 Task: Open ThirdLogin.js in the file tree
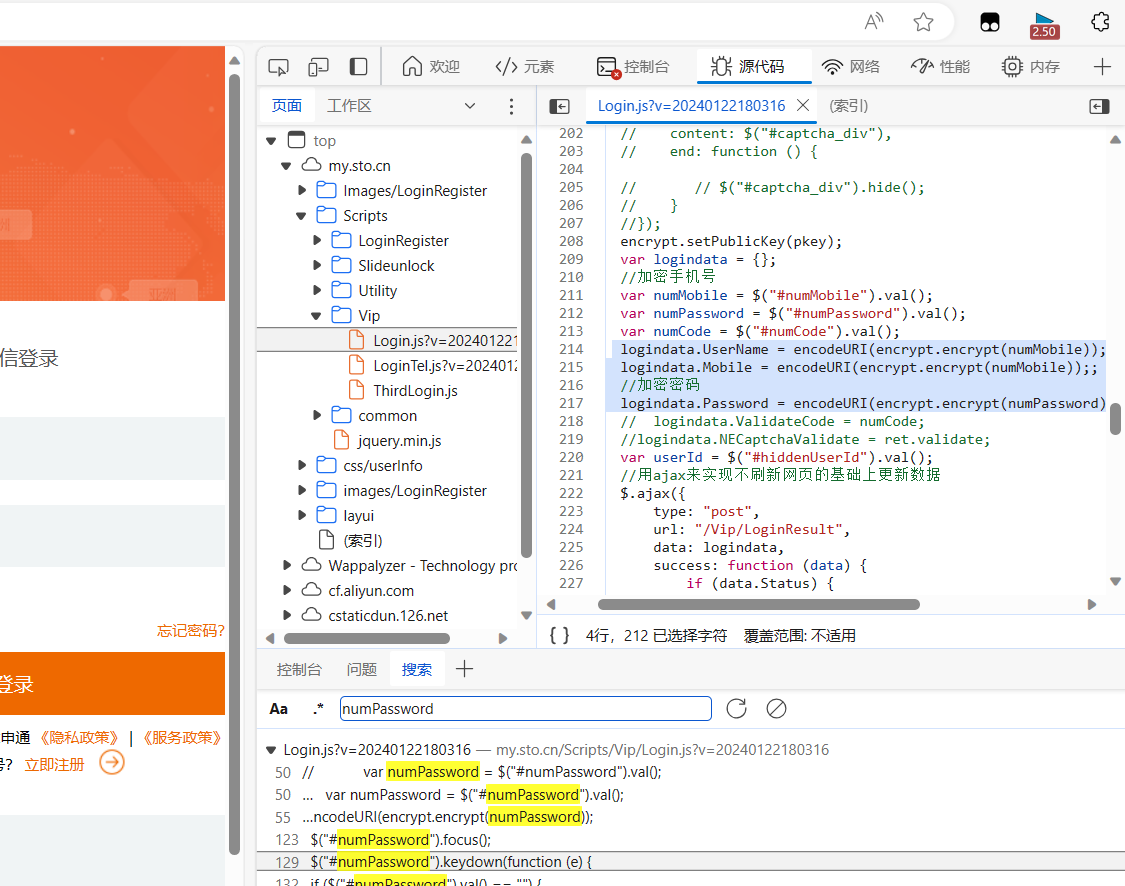403,390
